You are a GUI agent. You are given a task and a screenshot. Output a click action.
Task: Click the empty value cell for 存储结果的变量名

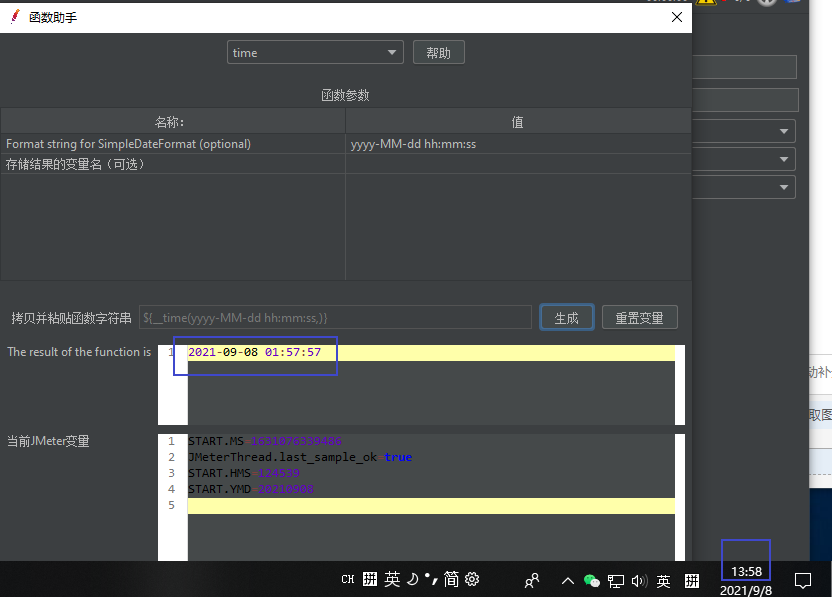[518, 164]
